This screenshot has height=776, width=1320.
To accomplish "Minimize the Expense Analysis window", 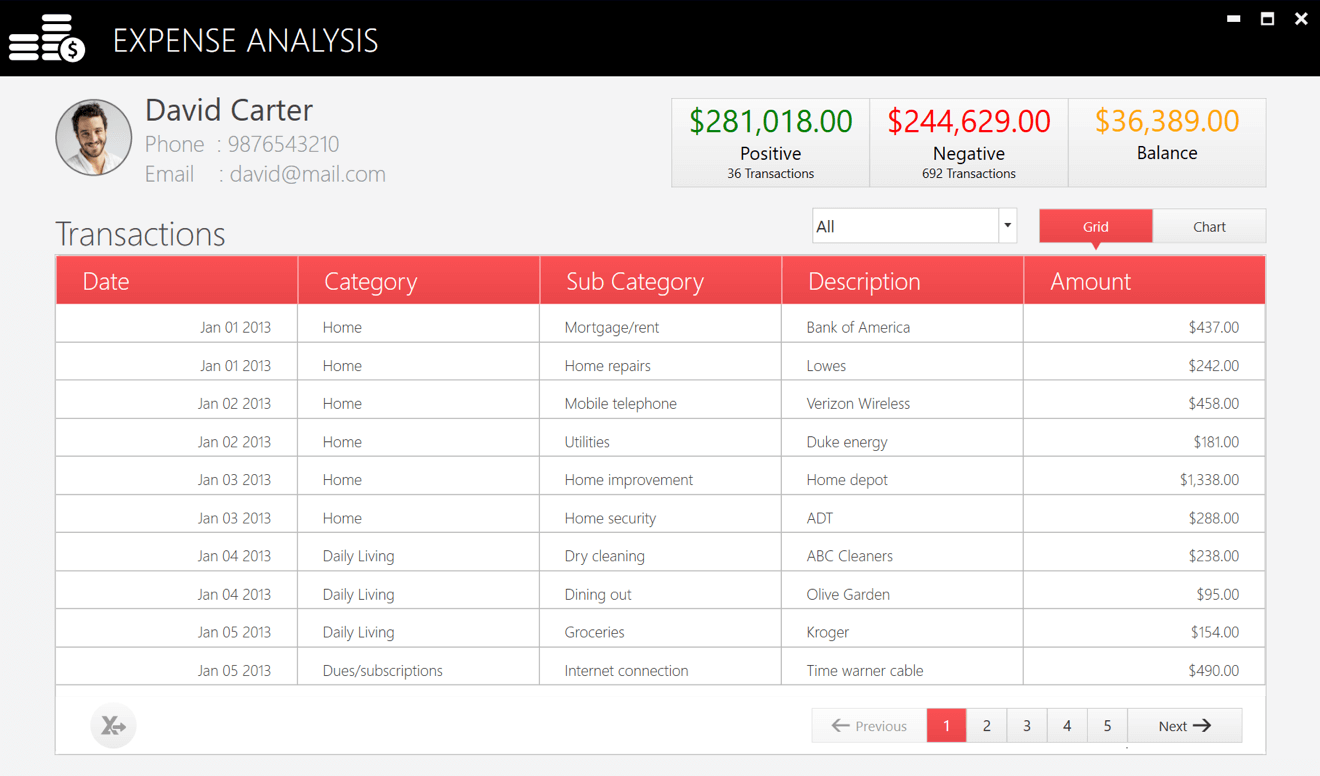I will (1234, 18).
